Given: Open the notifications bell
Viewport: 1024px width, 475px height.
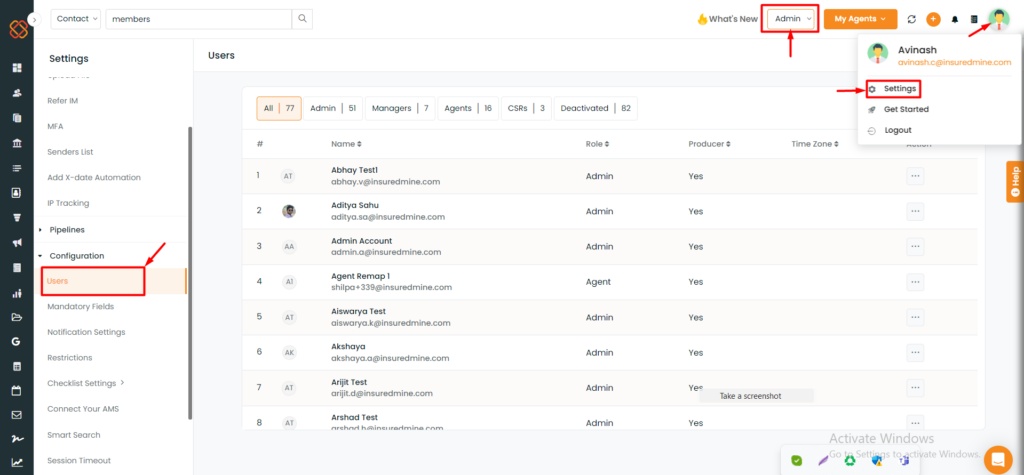Looking at the screenshot, I should point(955,20).
